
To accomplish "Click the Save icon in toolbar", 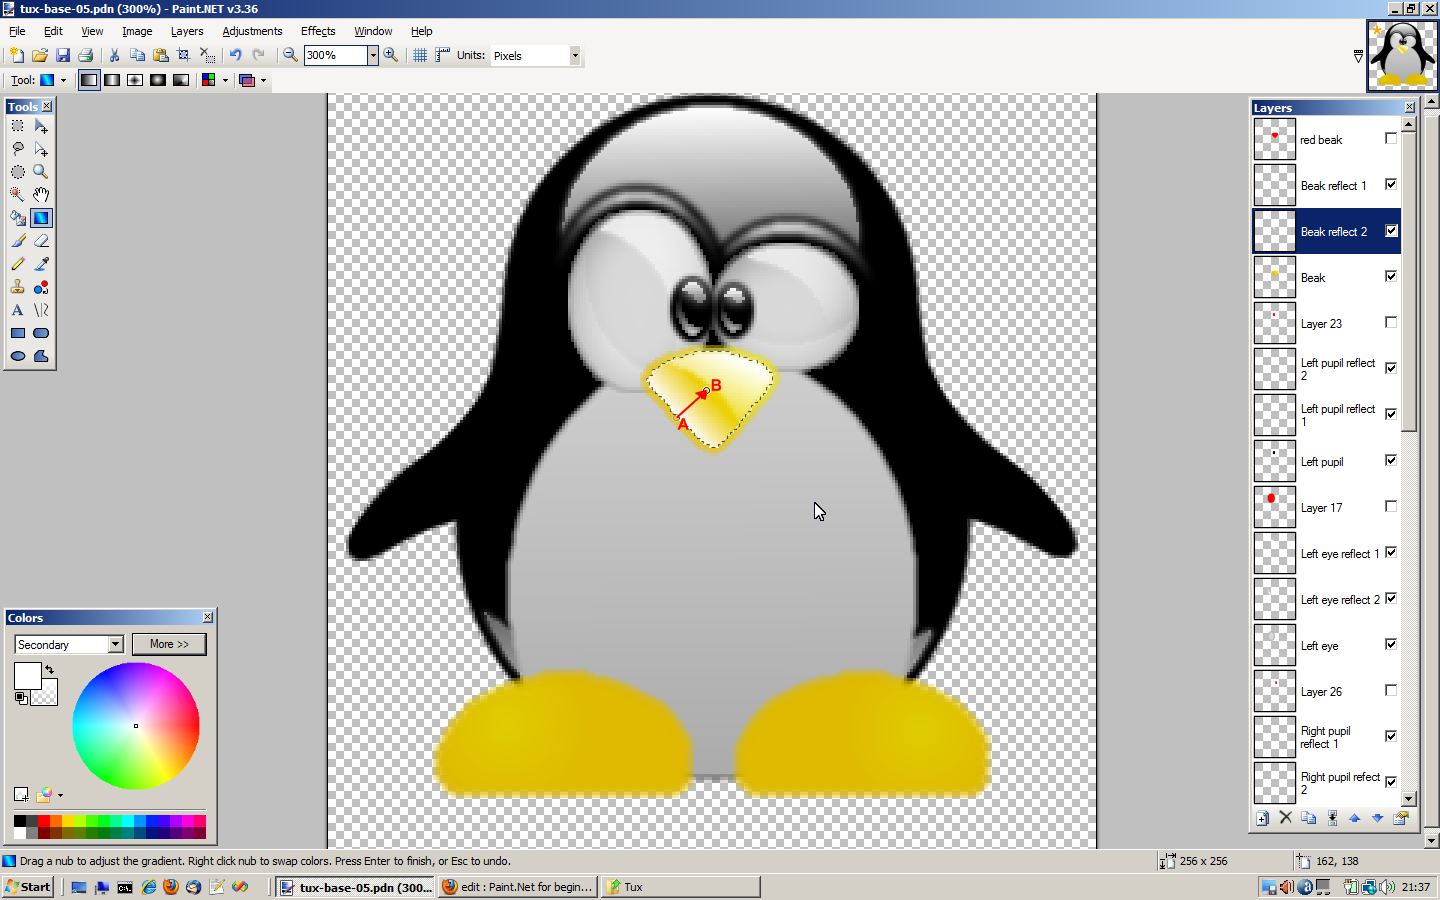I will 63,55.
